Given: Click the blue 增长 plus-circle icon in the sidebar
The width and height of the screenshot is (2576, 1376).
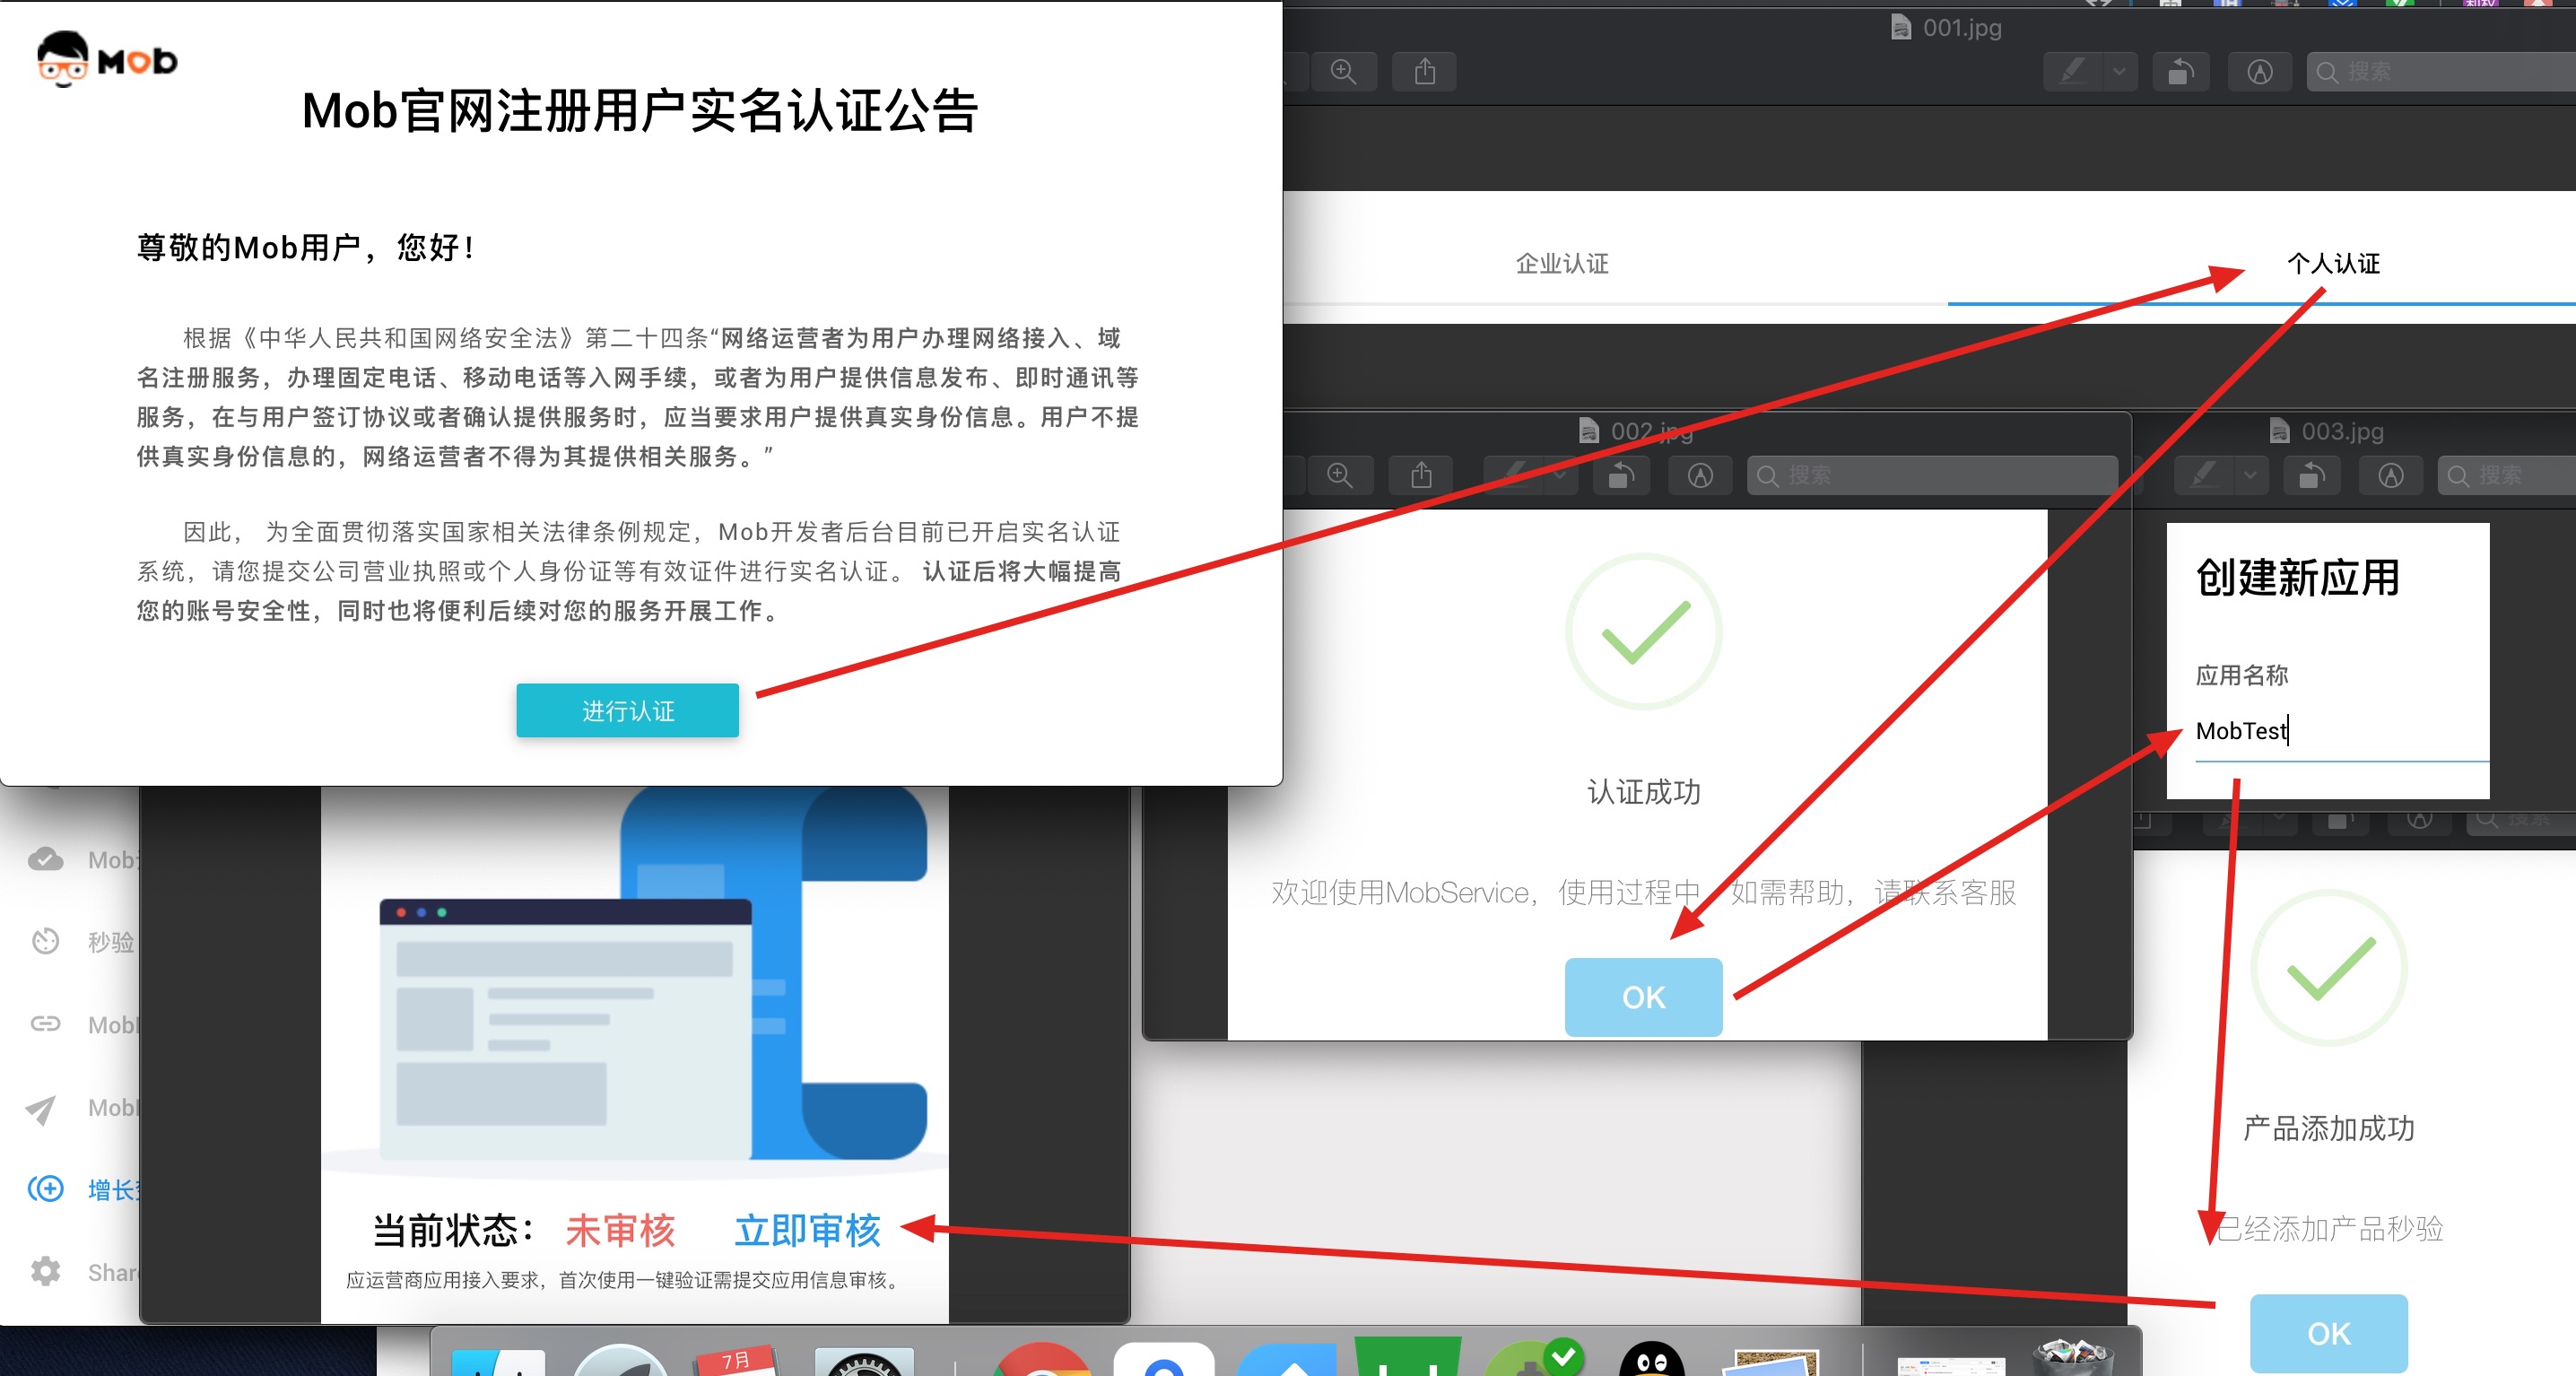Looking at the screenshot, I should [x=45, y=1189].
